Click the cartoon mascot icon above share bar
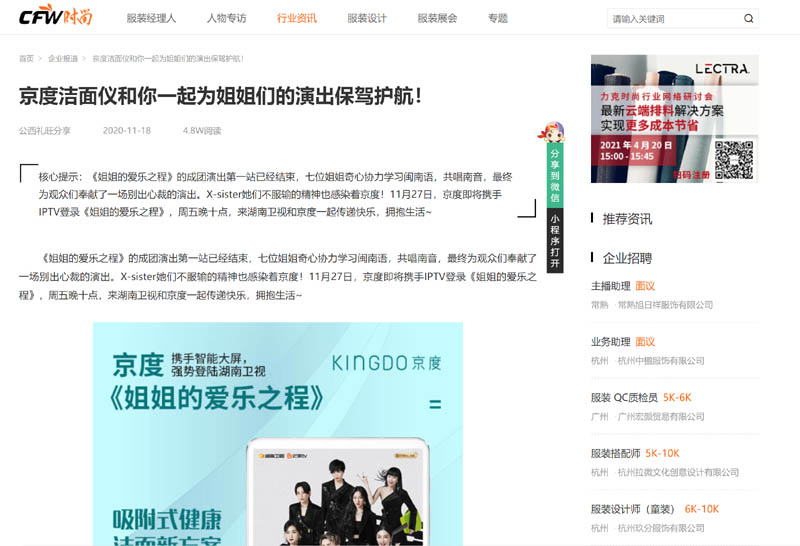This screenshot has width=800, height=546. point(552,132)
